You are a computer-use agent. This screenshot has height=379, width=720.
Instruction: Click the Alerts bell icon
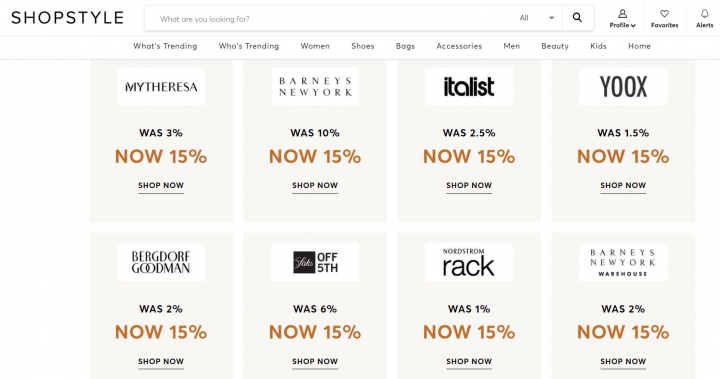point(704,14)
